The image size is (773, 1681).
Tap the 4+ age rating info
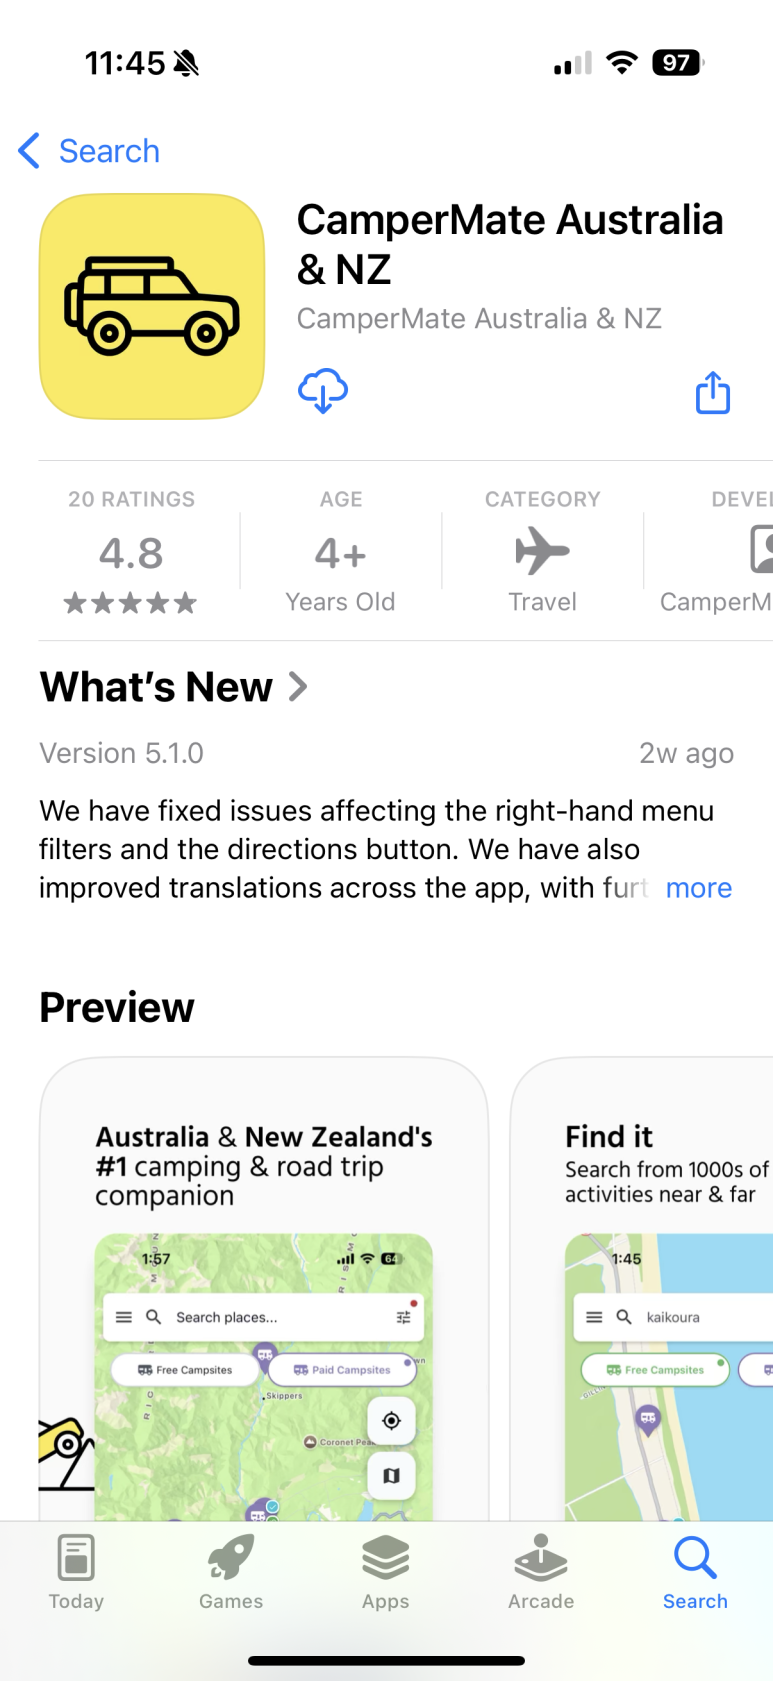point(341,553)
